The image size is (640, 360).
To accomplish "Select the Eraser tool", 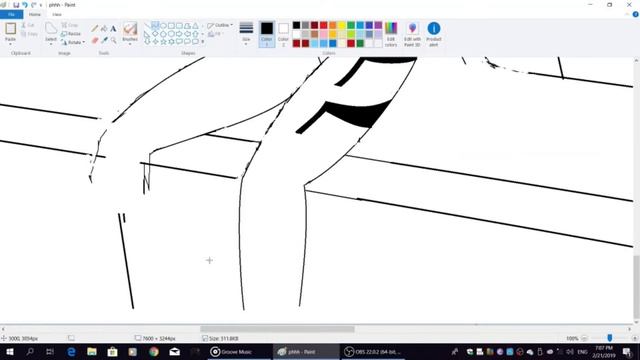I will point(95,40).
